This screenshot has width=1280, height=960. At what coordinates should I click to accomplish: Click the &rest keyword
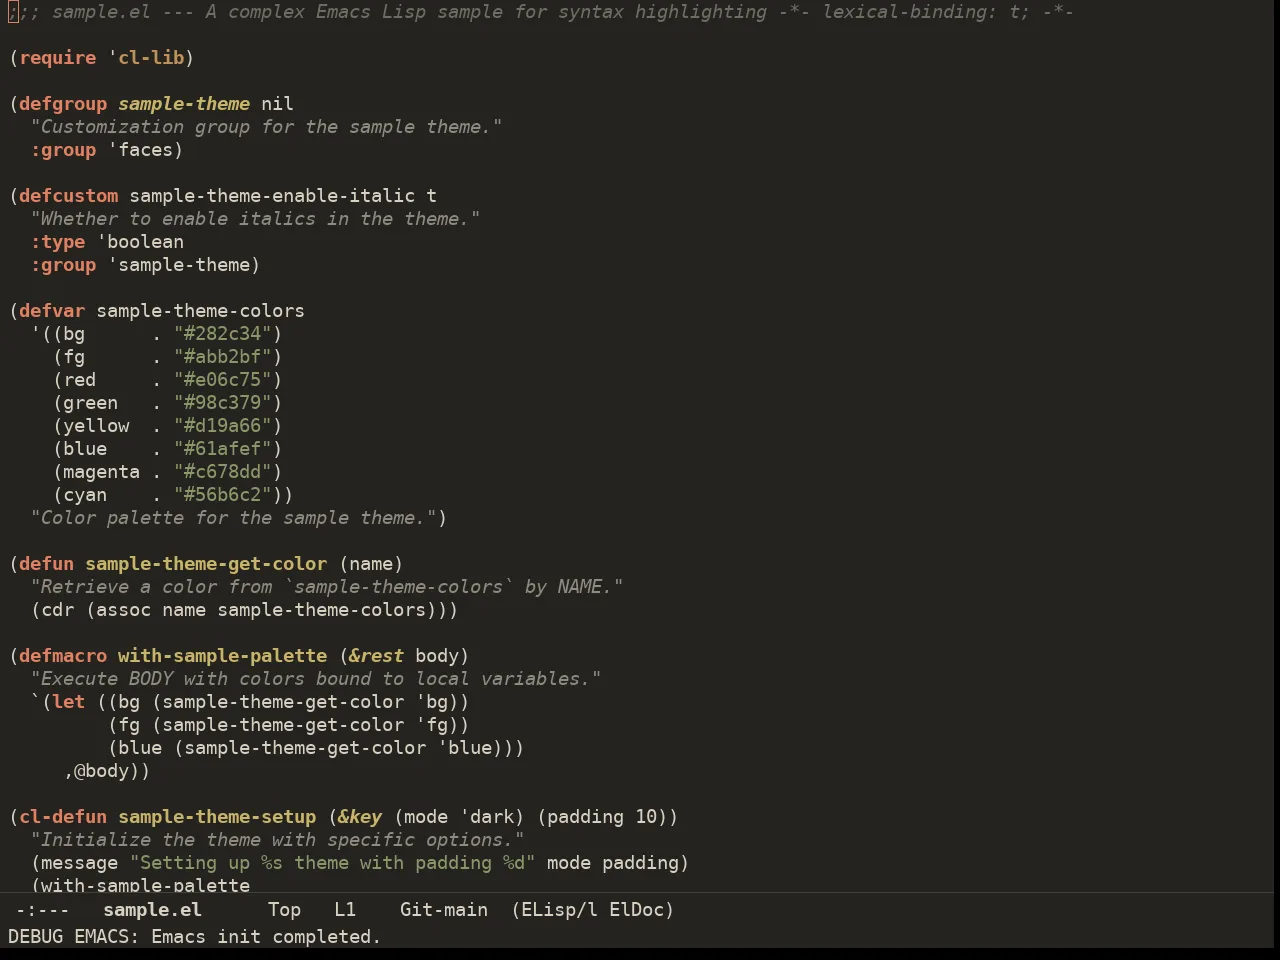pyautogui.click(x=376, y=656)
